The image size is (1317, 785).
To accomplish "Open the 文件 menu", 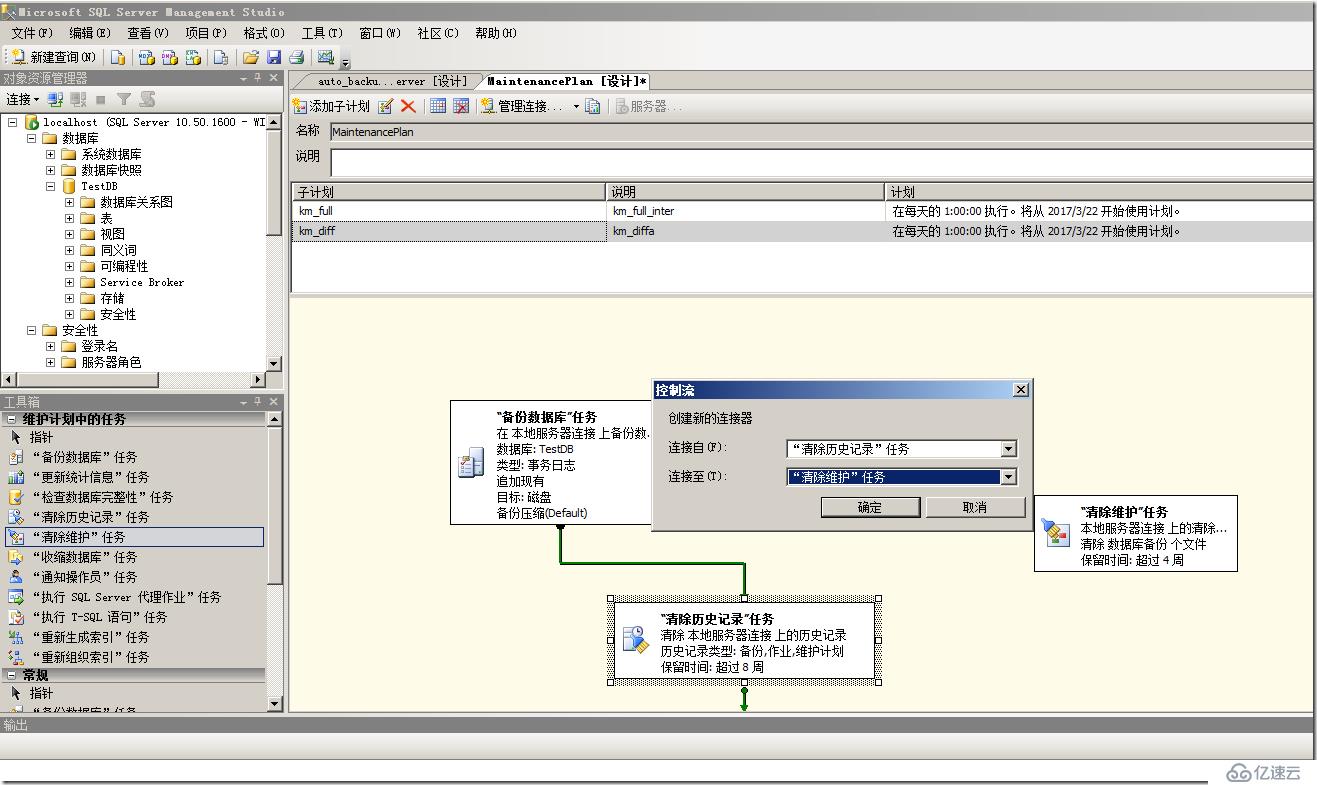I will click(x=31, y=33).
